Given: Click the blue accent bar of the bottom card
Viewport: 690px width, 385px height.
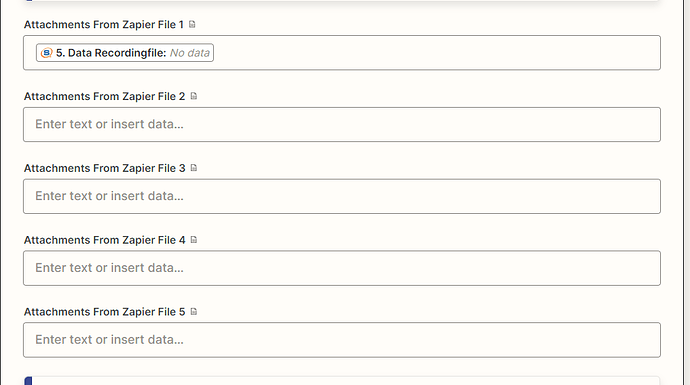Looking at the screenshot, I should tap(28, 381).
